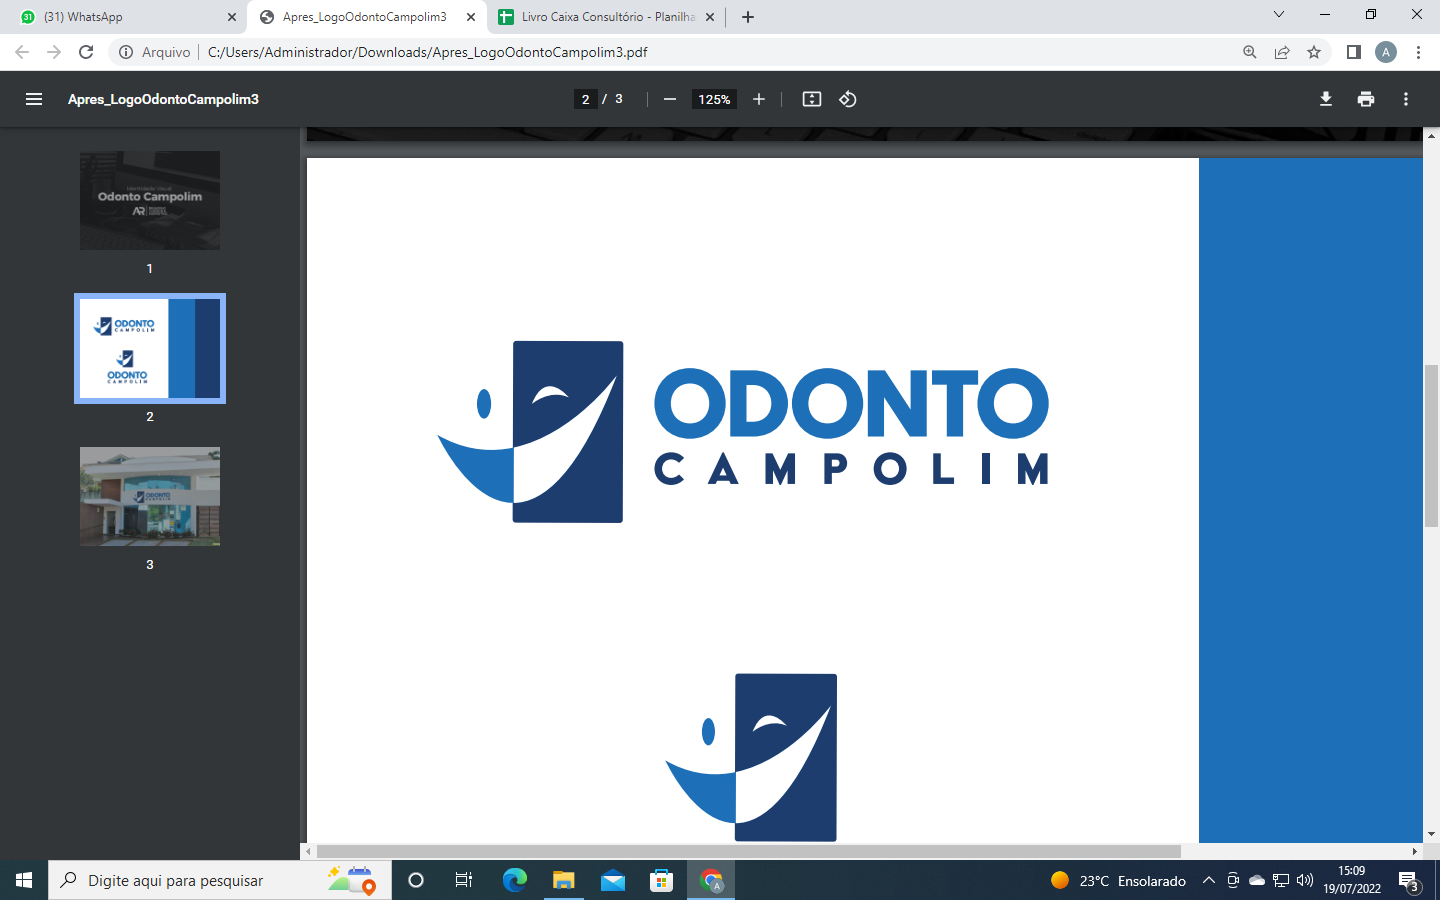This screenshot has width=1440, height=900.
Task: Edit the page number field
Action: [586, 99]
